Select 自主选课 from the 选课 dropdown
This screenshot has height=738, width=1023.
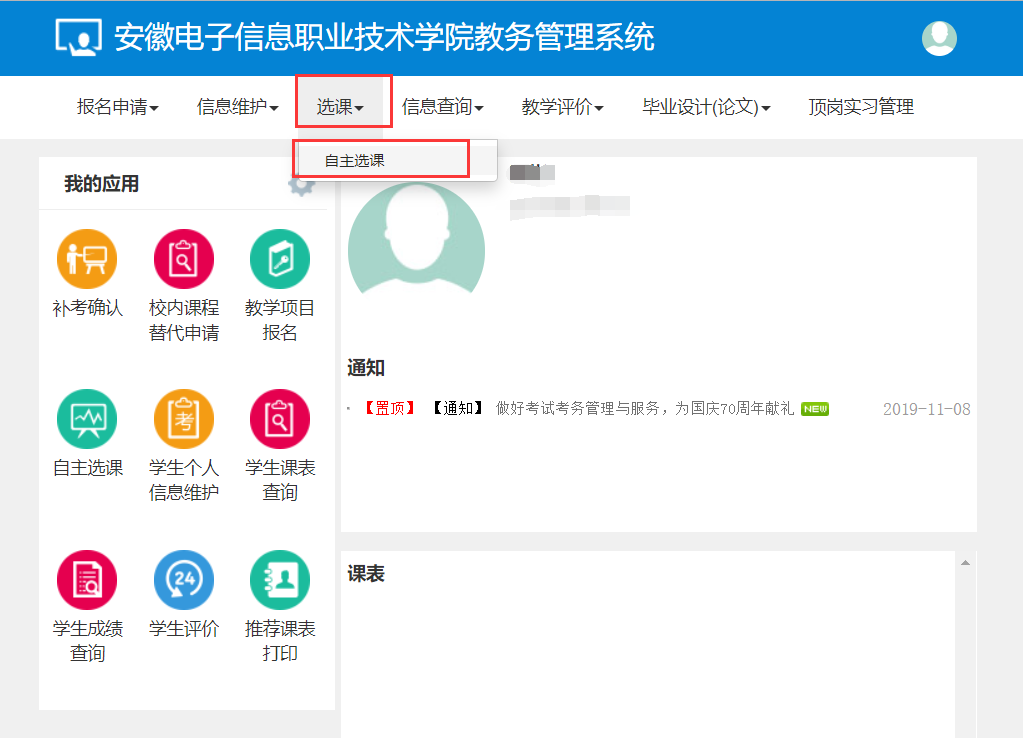pyautogui.click(x=355, y=160)
